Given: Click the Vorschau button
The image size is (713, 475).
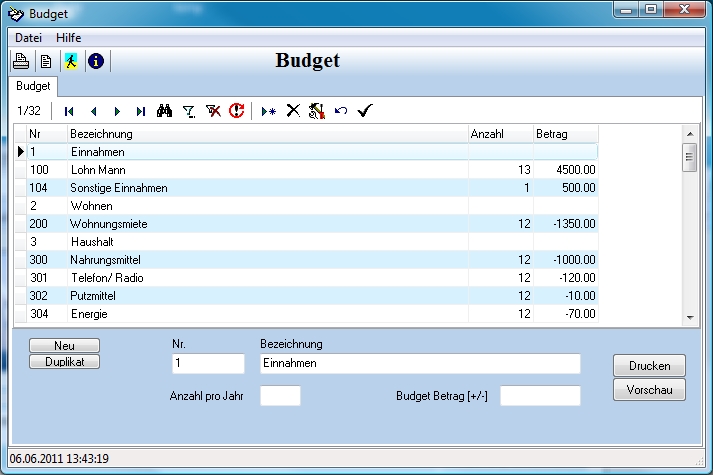Looking at the screenshot, I should pos(649,390).
